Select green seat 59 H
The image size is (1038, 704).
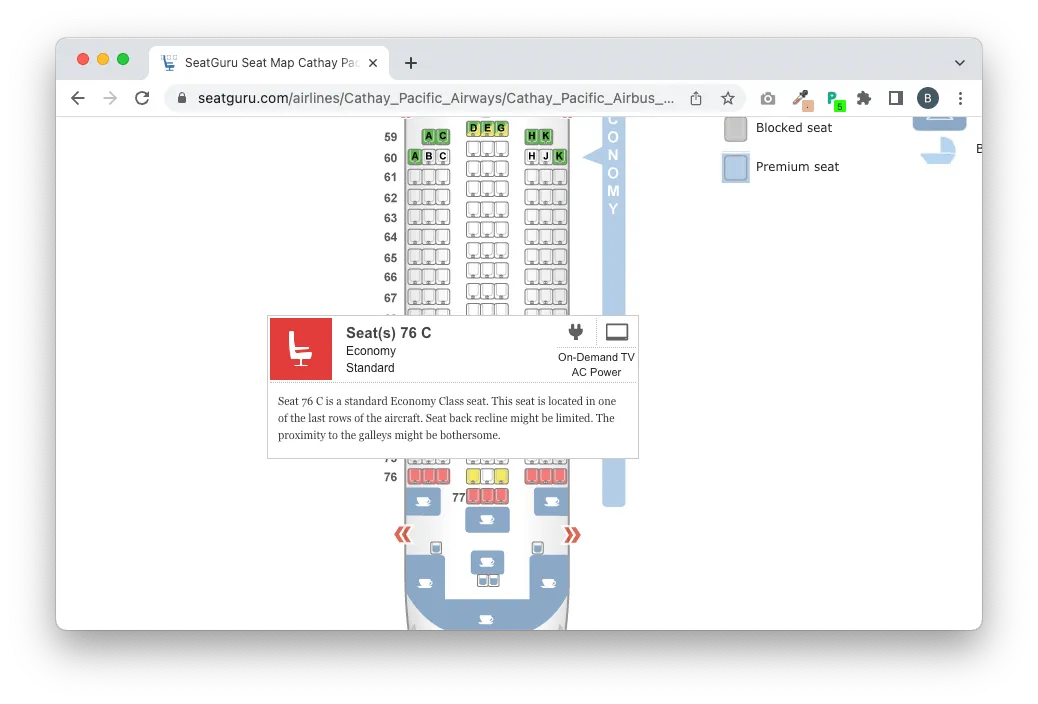pos(532,136)
